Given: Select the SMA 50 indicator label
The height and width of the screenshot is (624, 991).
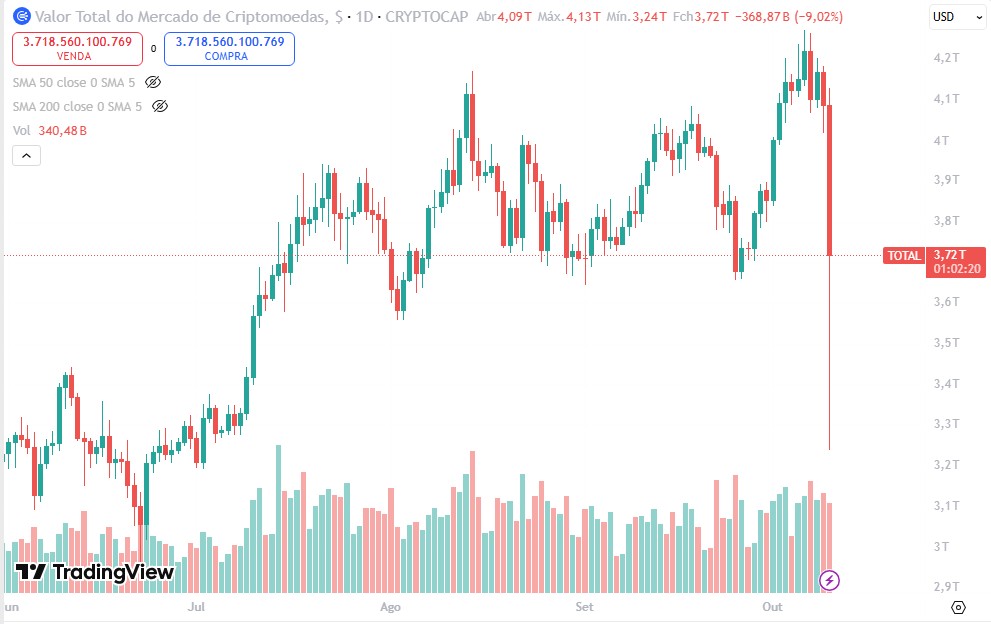Looking at the screenshot, I should point(74,82).
